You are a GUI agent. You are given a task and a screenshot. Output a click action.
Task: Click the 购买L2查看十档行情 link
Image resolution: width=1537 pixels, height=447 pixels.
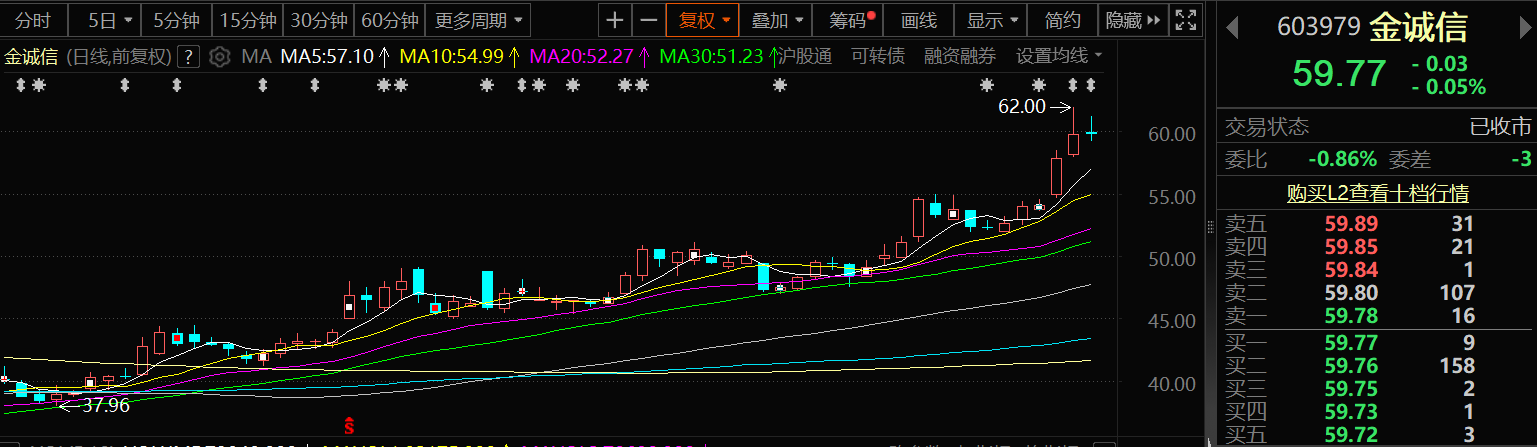pos(1377,193)
